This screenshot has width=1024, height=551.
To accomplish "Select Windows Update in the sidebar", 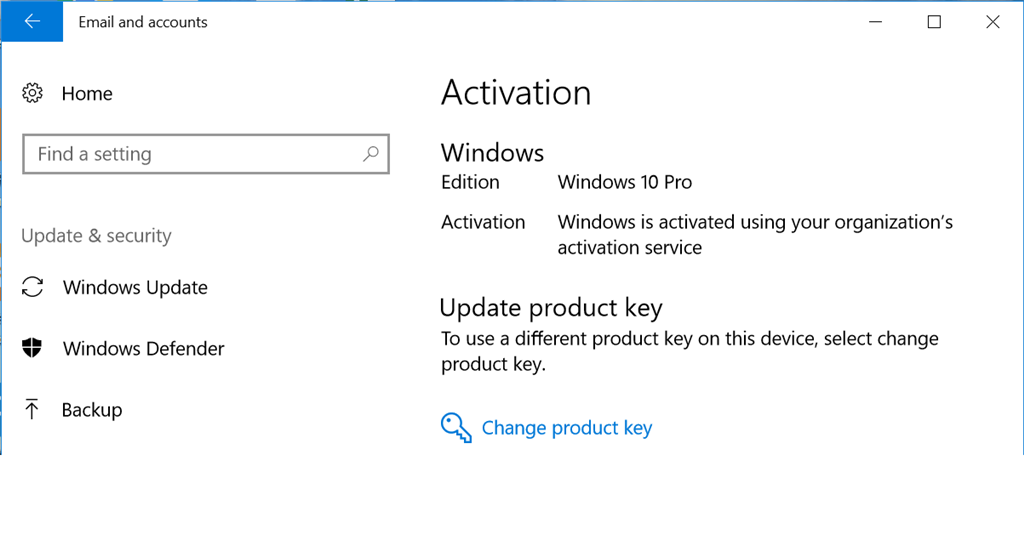I will point(135,287).
